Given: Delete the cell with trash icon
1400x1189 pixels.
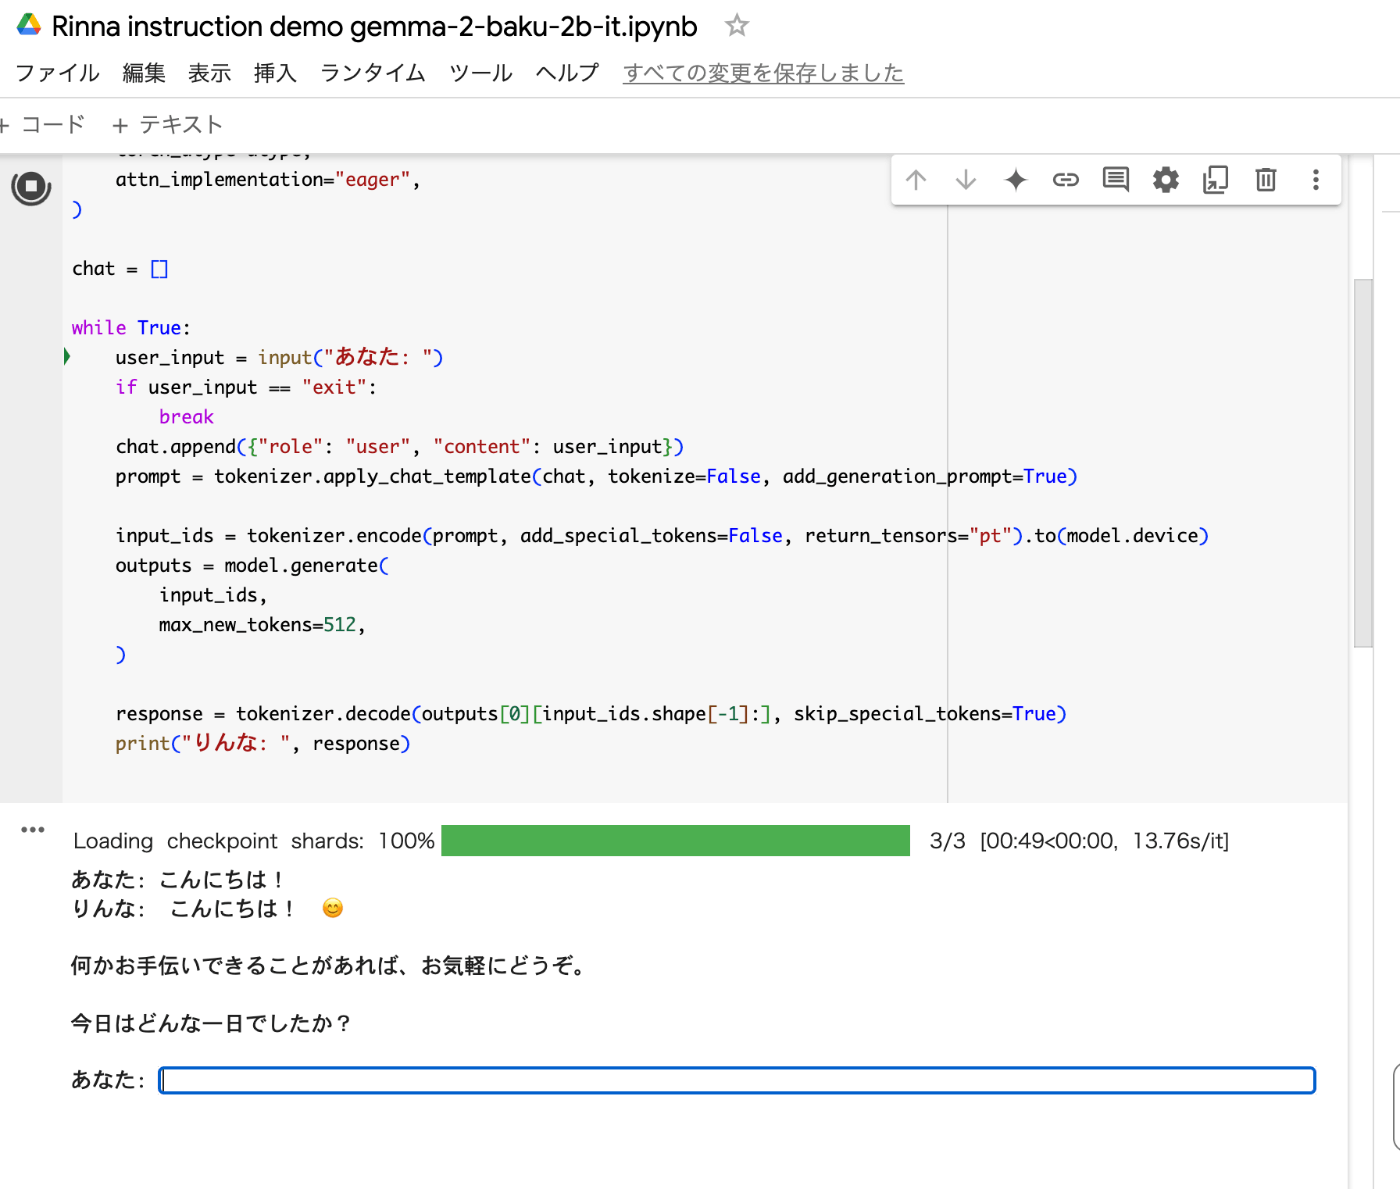Looking at the screenshot, I should [1266, 180].
